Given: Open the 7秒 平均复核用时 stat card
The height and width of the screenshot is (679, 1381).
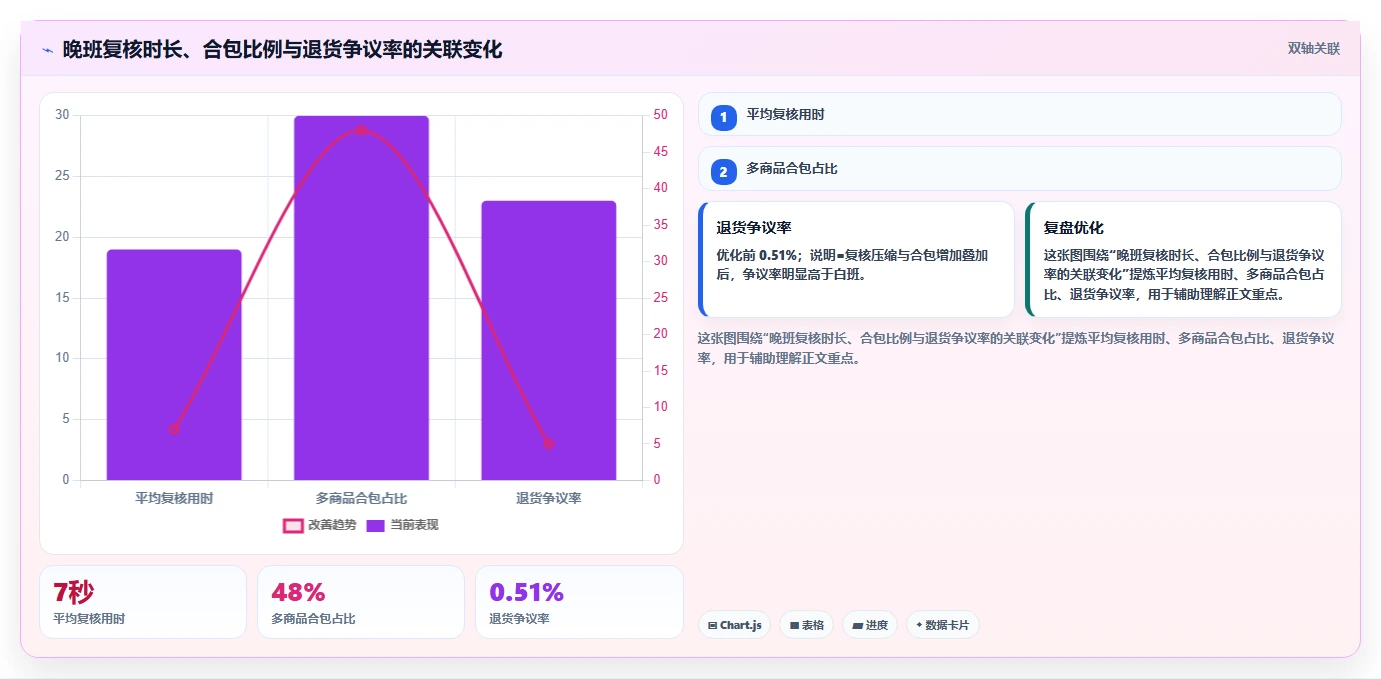Looking at the screenshot, I should (143, 602).
